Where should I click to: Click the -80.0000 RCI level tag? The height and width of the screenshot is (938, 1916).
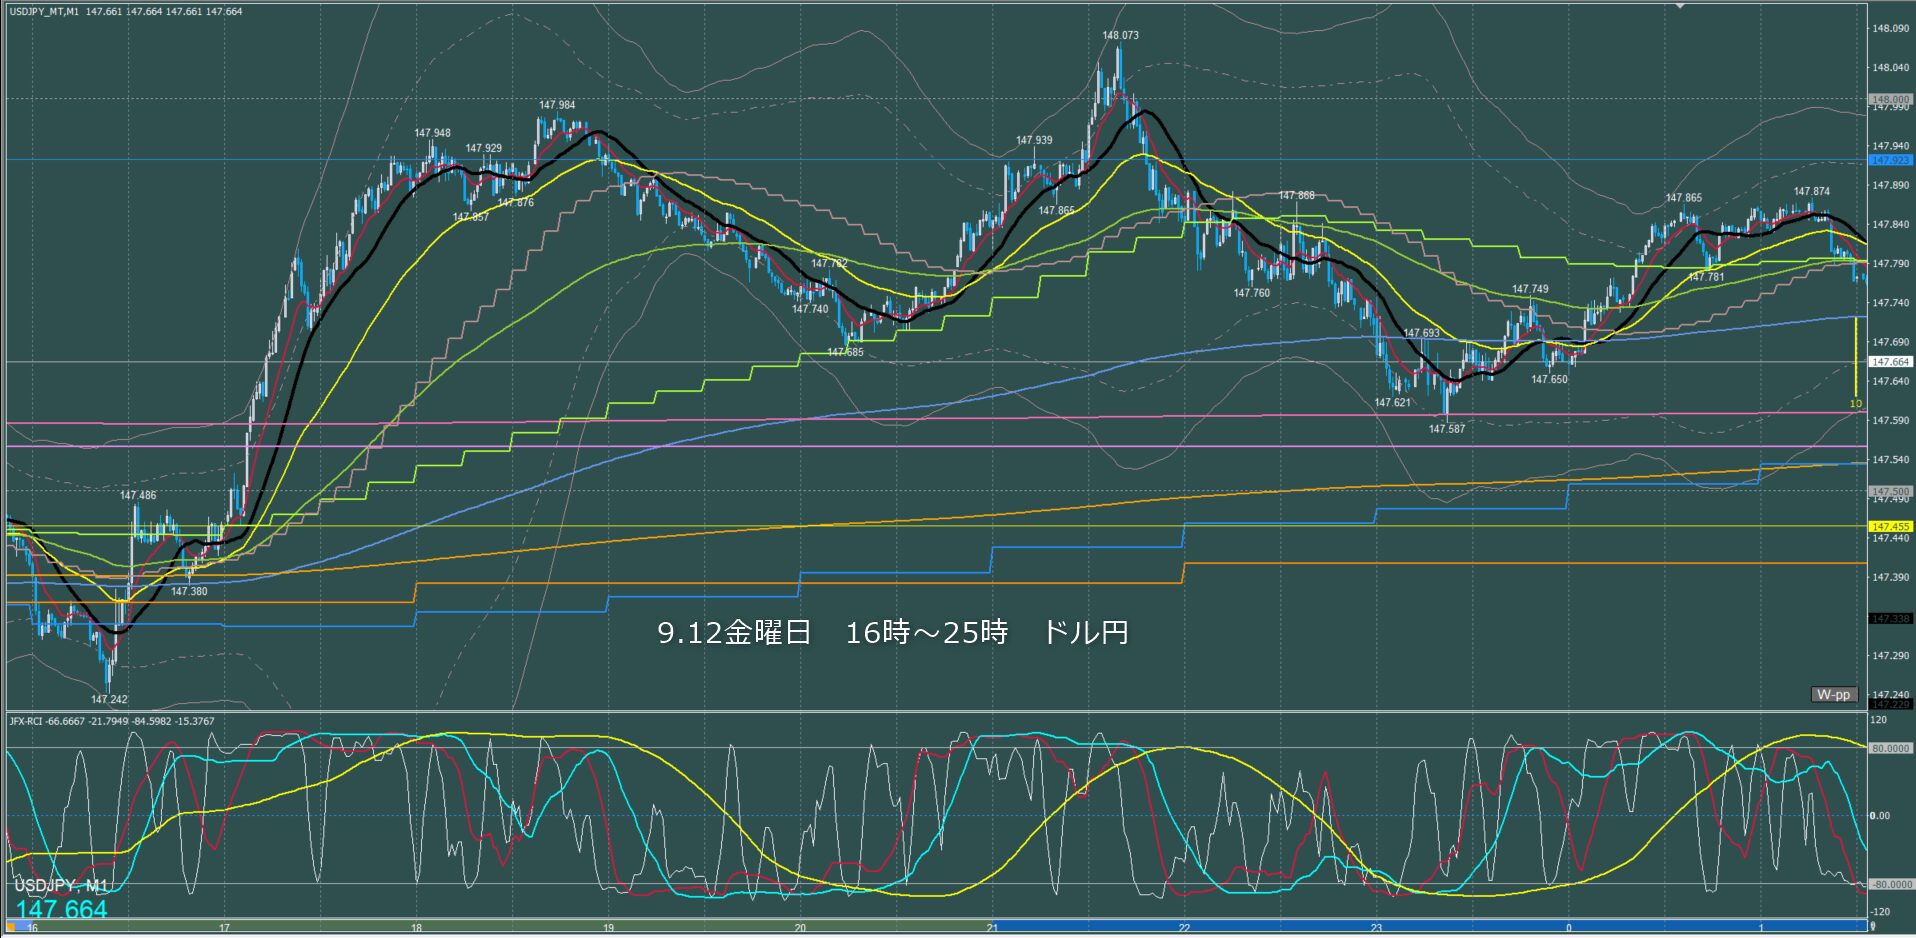(1889, 884)
